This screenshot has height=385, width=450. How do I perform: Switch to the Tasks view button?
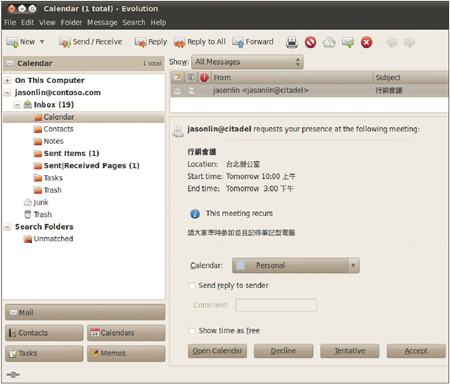(44, 353)
